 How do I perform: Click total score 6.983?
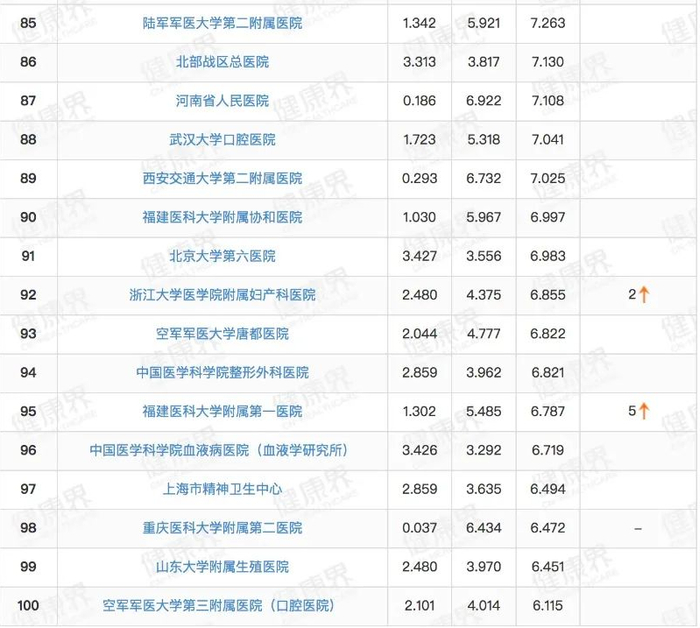click(548, 256)
